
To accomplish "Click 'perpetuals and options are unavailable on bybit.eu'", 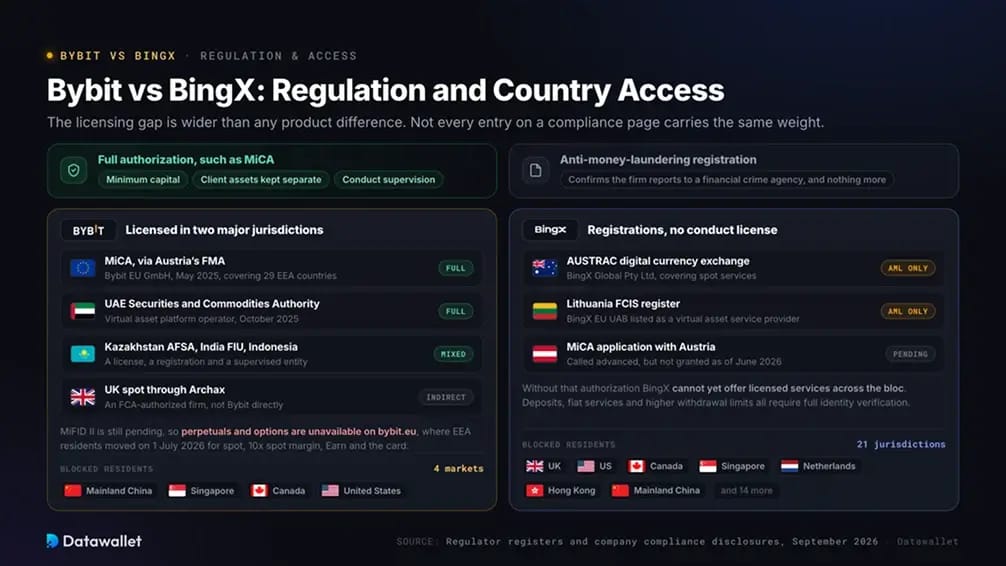I will (299, 431).
